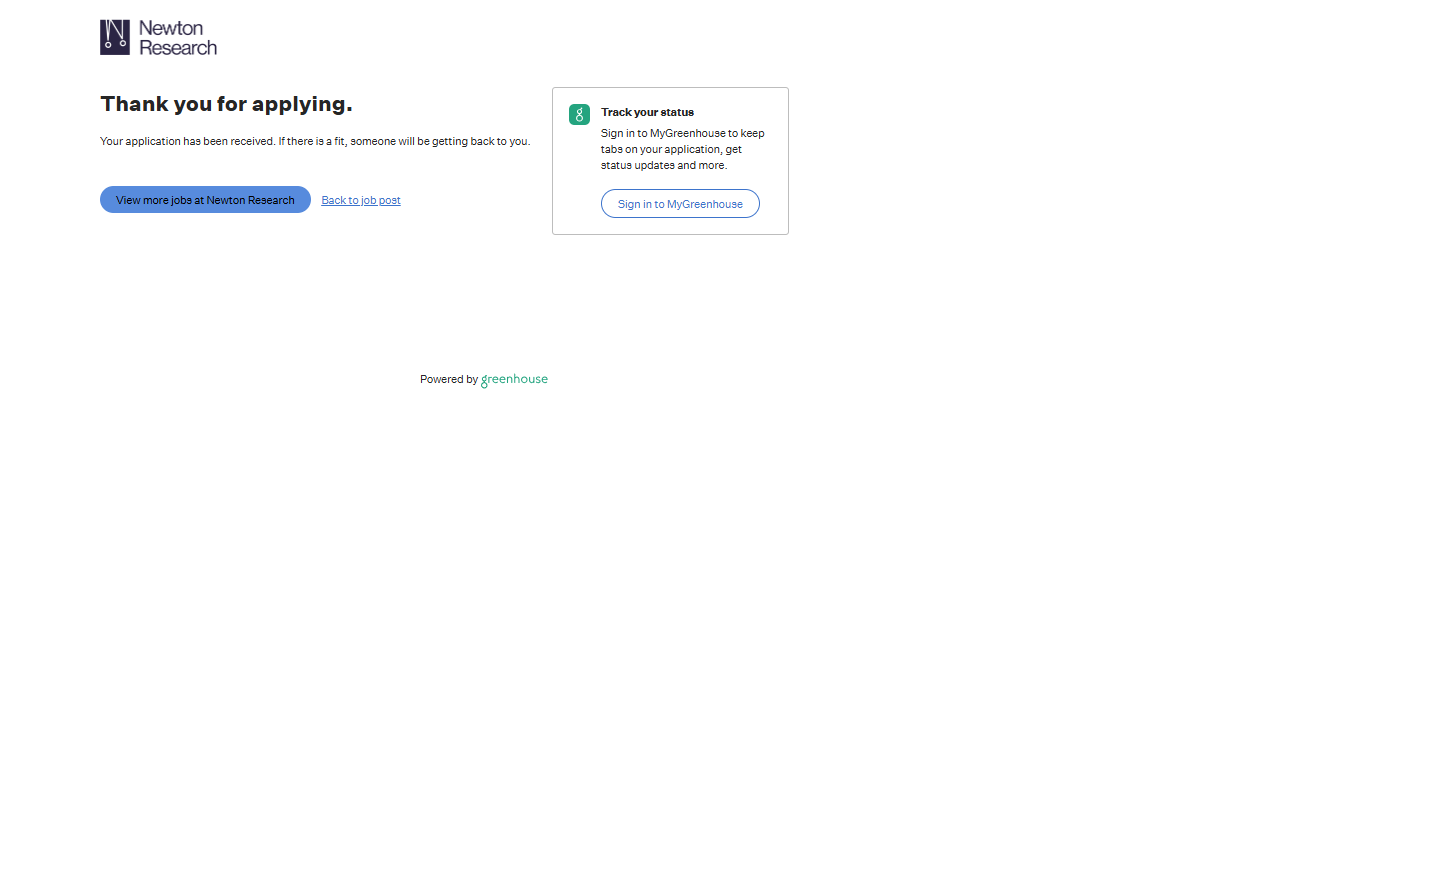Click the word 'applying' in the heading
Image resolution: width=1452 pixels, height=883 pixels.
(x=301, y=104)
